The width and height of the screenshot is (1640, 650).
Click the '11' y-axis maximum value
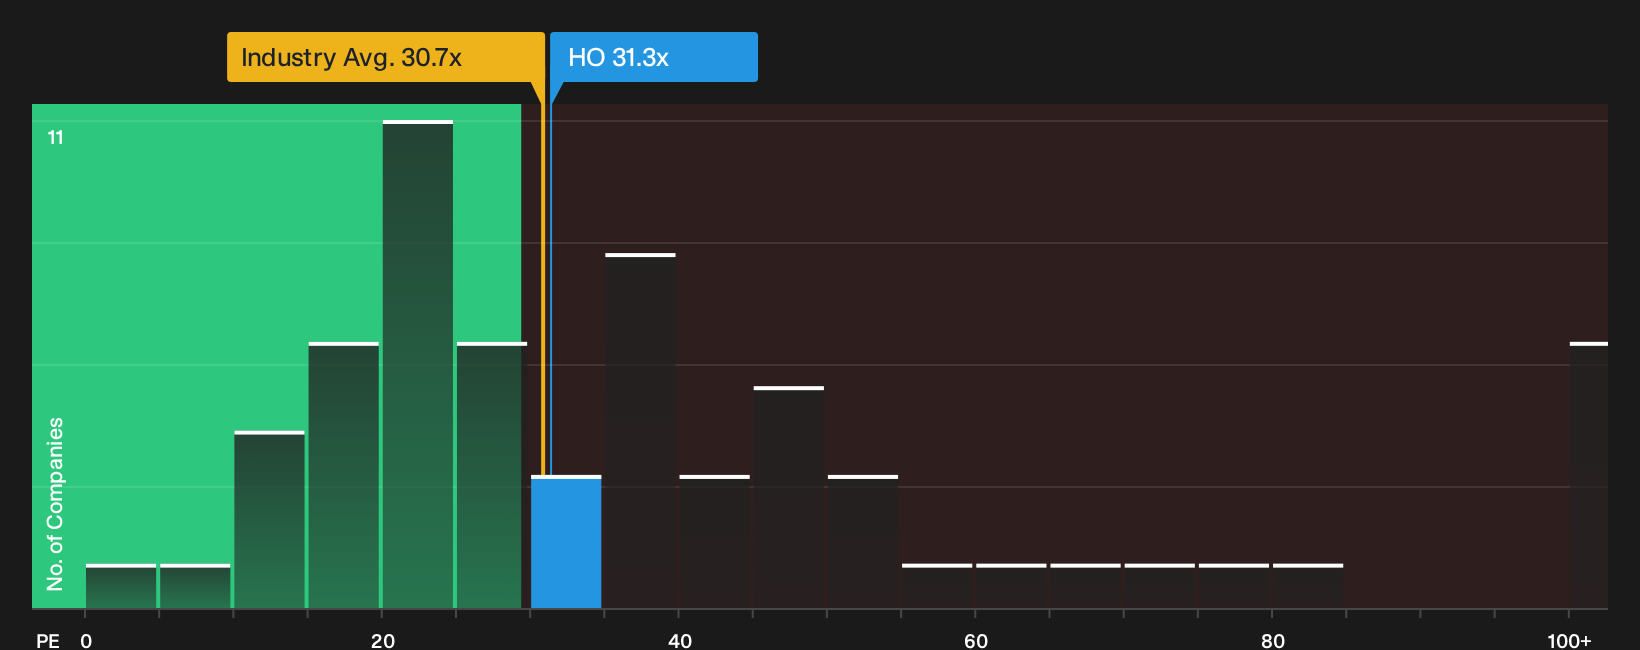click(x=56, y=138)
